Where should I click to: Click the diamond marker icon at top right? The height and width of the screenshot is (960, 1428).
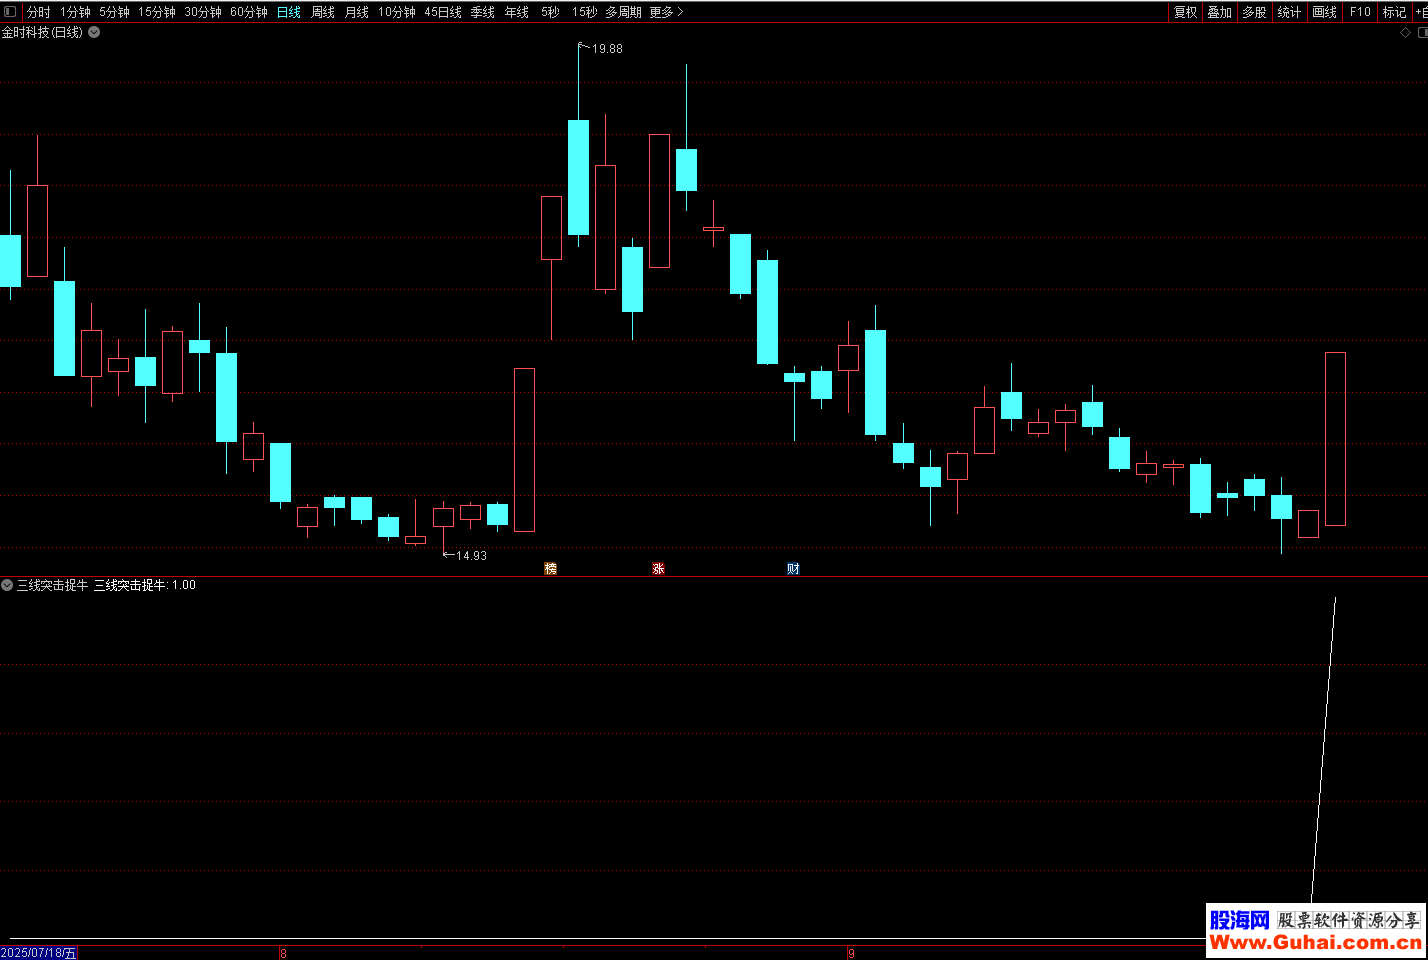point(1405,32)
